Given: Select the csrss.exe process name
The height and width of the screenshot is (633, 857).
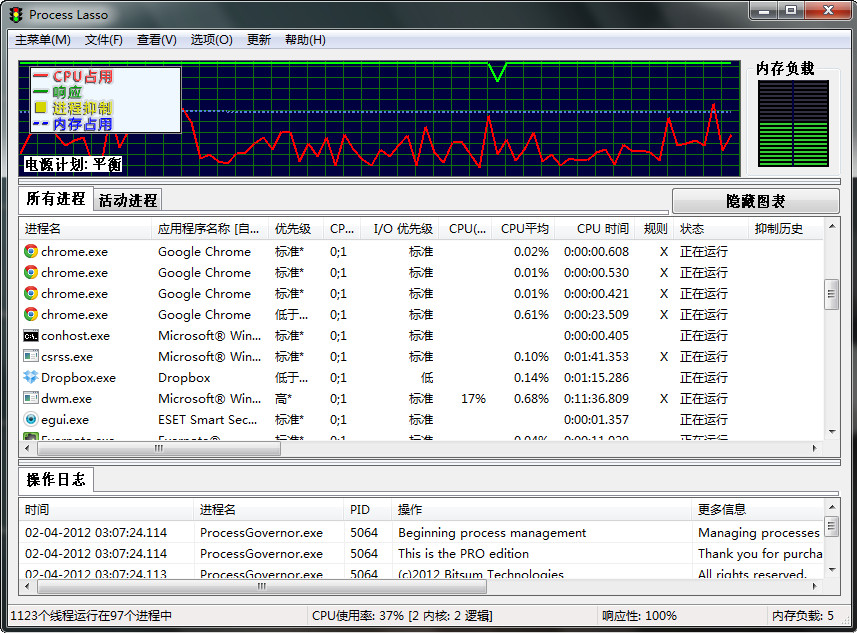Looking at the screenshot, I should coord(67,356).
